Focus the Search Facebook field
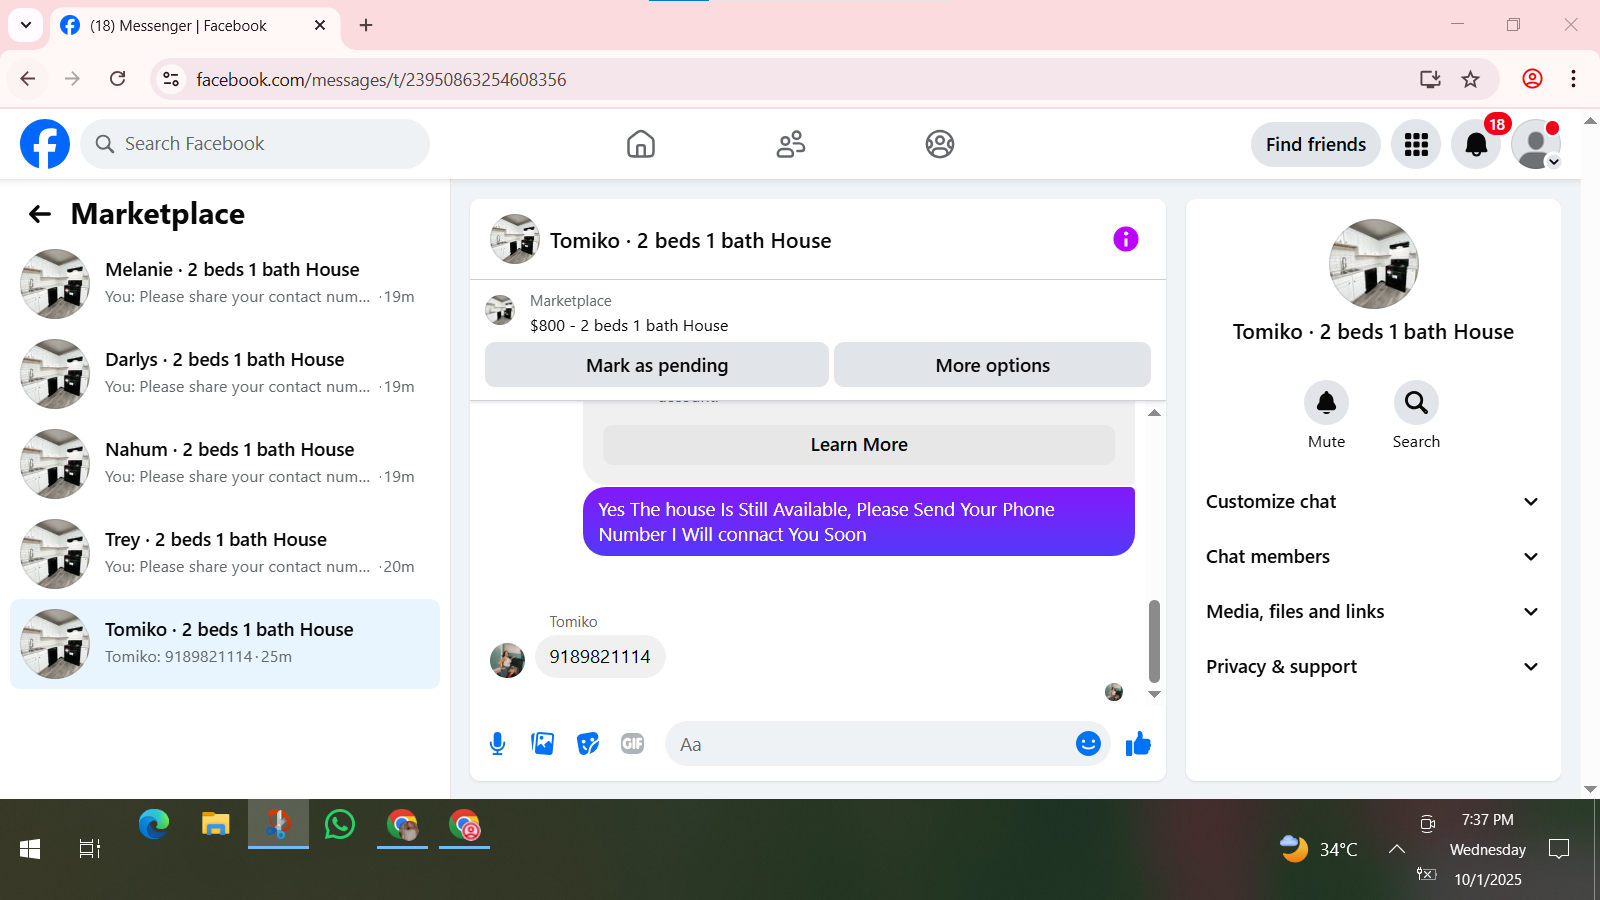This screenshot has width=1600, height=900. 255,144
